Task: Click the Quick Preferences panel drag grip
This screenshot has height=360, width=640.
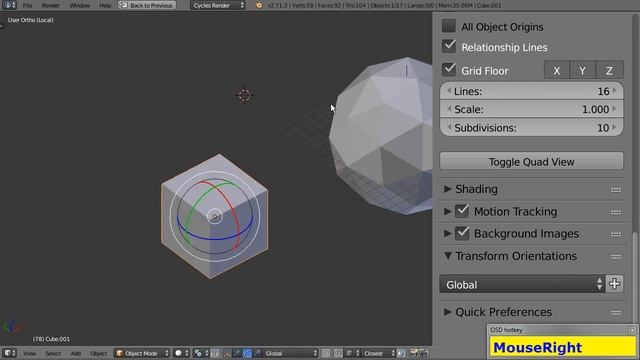Action: (x=616, y=313)
